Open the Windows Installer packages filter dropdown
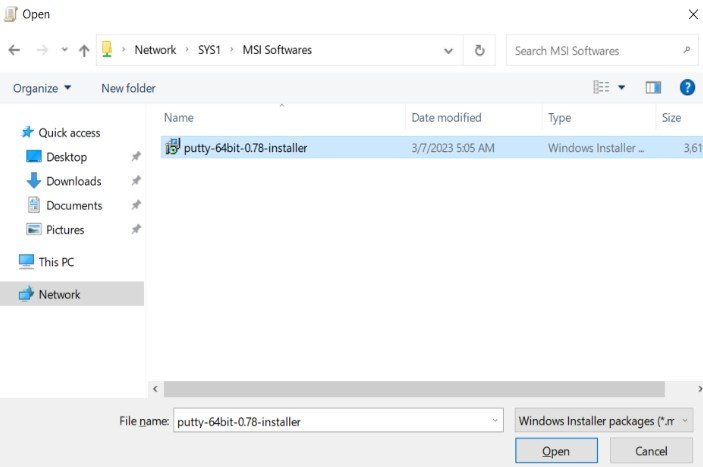This screenshot has width=703, height=467. pos(603,420)
